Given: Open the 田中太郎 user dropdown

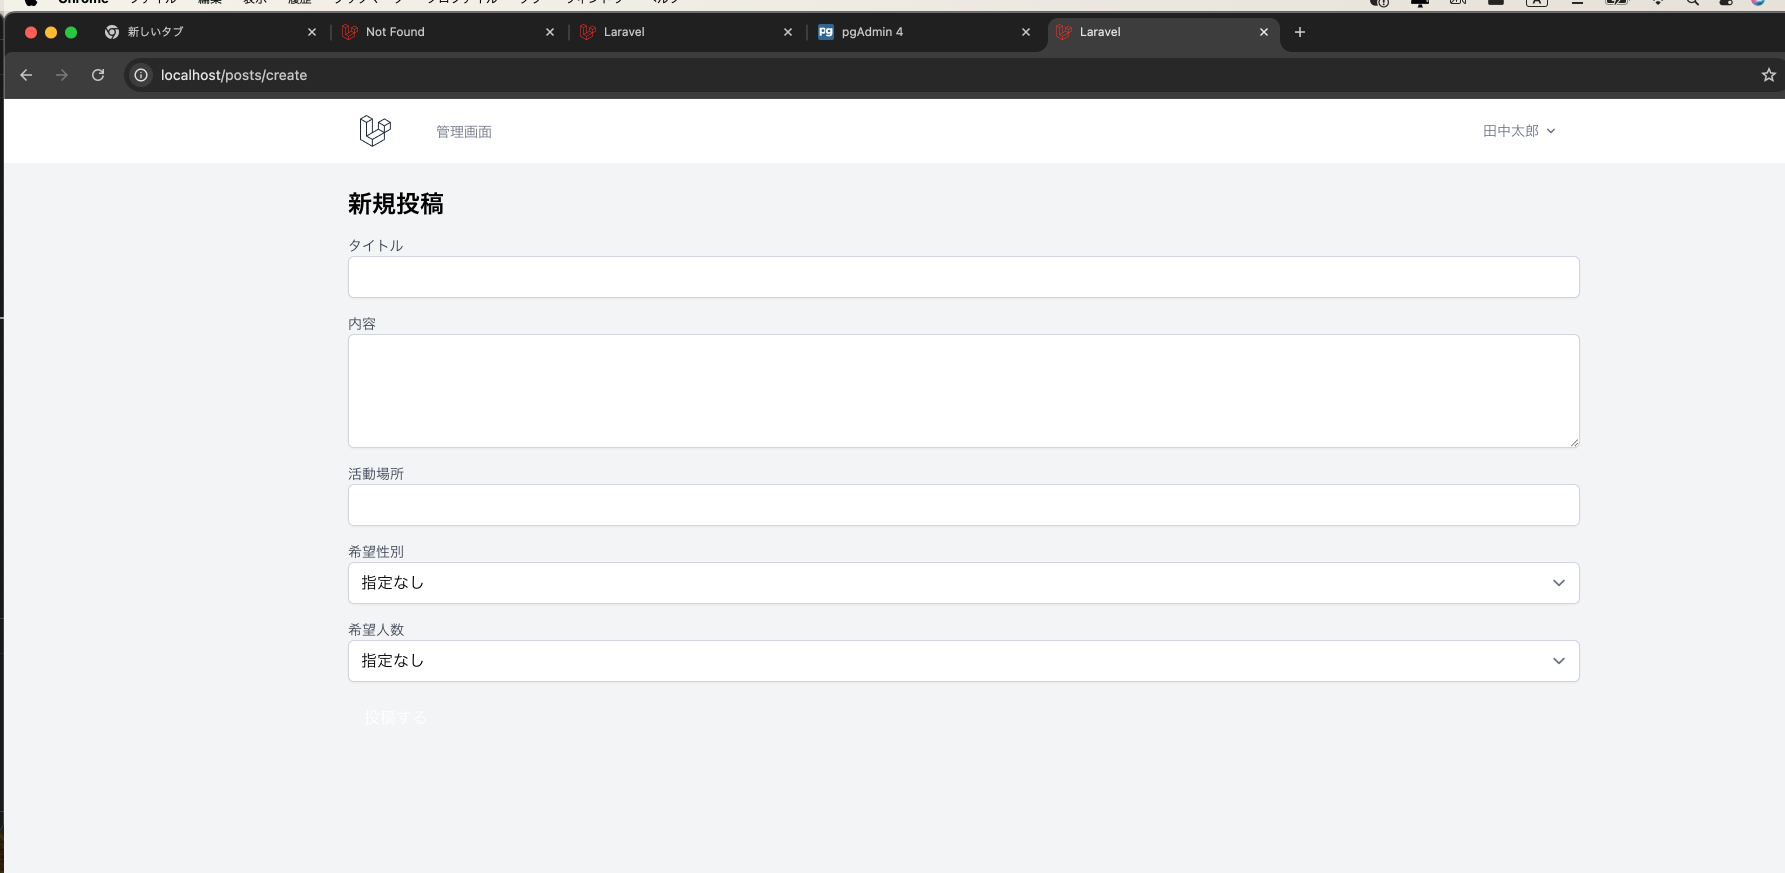Looking at the screenshot, I should tap(1519, 131).
